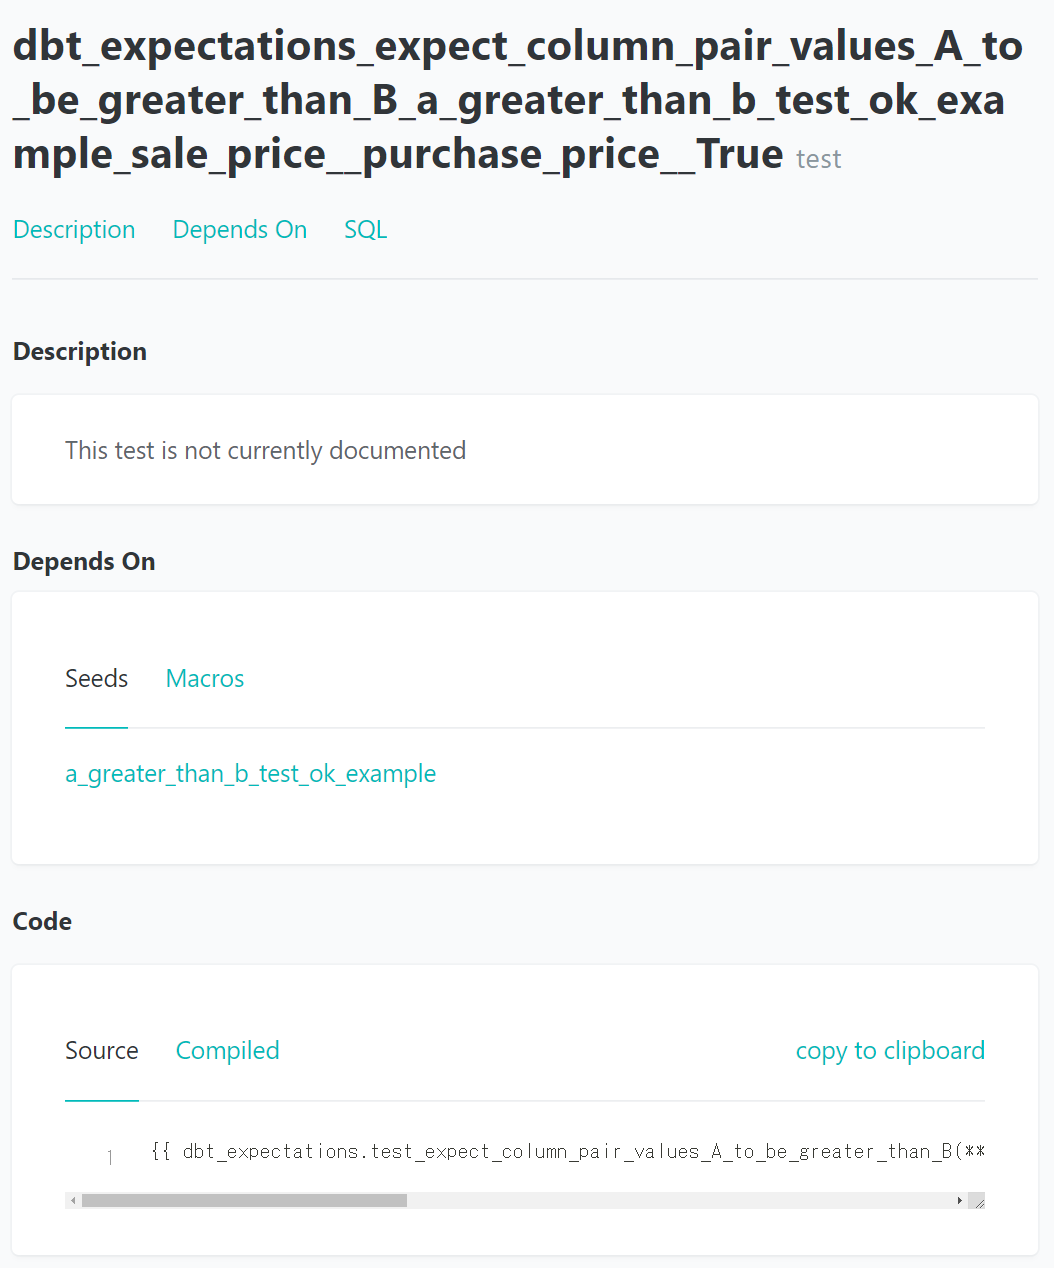1054x1268 pixels.
Task: Click the resize grip at code box corner
Action: [977, 1201]
